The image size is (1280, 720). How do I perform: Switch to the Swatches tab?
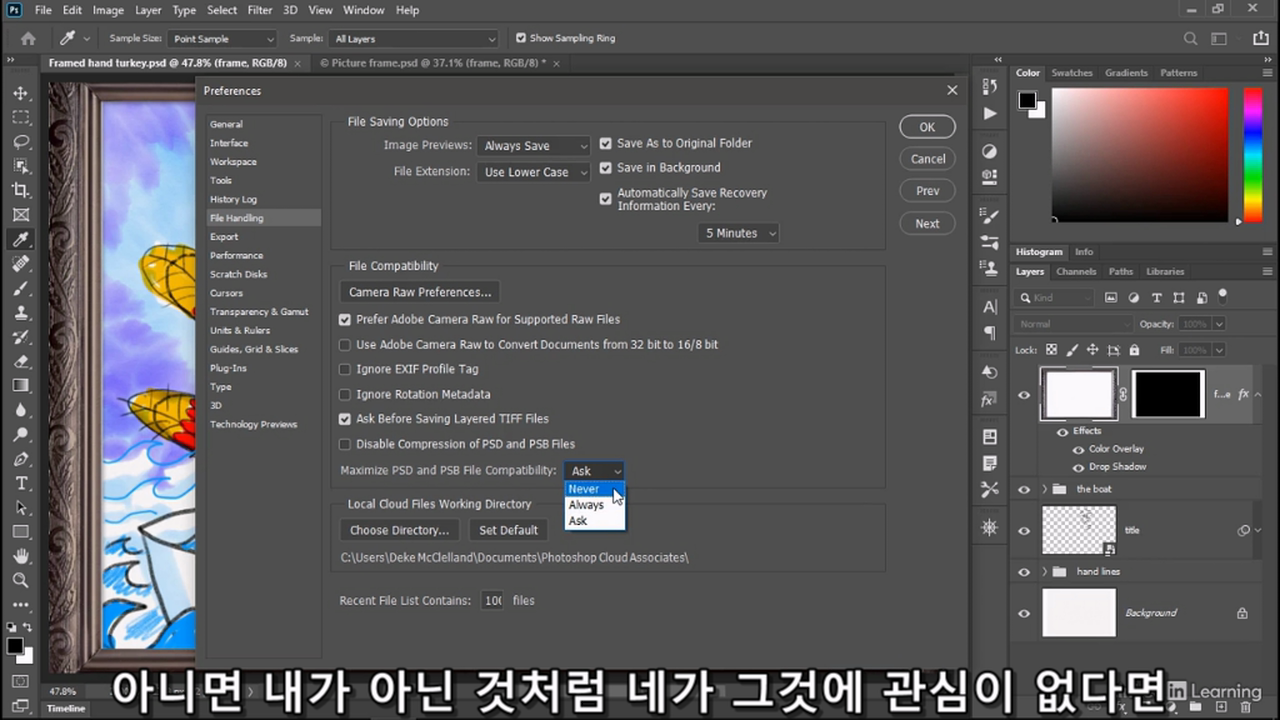pyautogui.click(x=1072, y=73)
